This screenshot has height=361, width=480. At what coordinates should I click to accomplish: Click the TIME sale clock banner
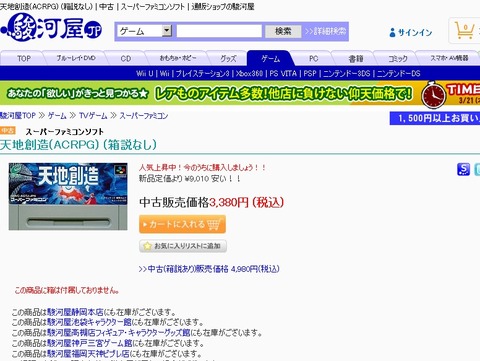(x=450, y=94)
